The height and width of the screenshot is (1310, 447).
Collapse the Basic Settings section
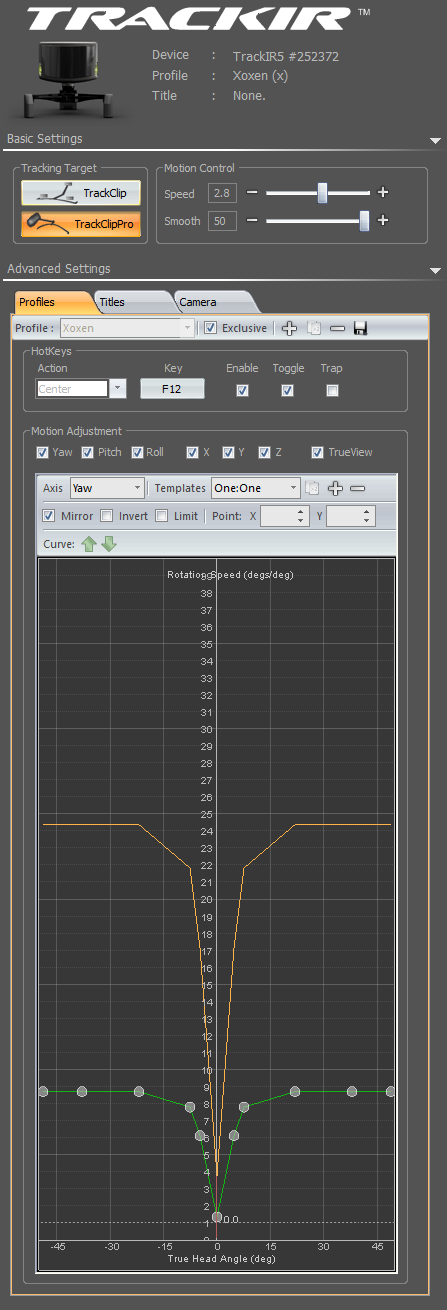(x=435, y=141)
